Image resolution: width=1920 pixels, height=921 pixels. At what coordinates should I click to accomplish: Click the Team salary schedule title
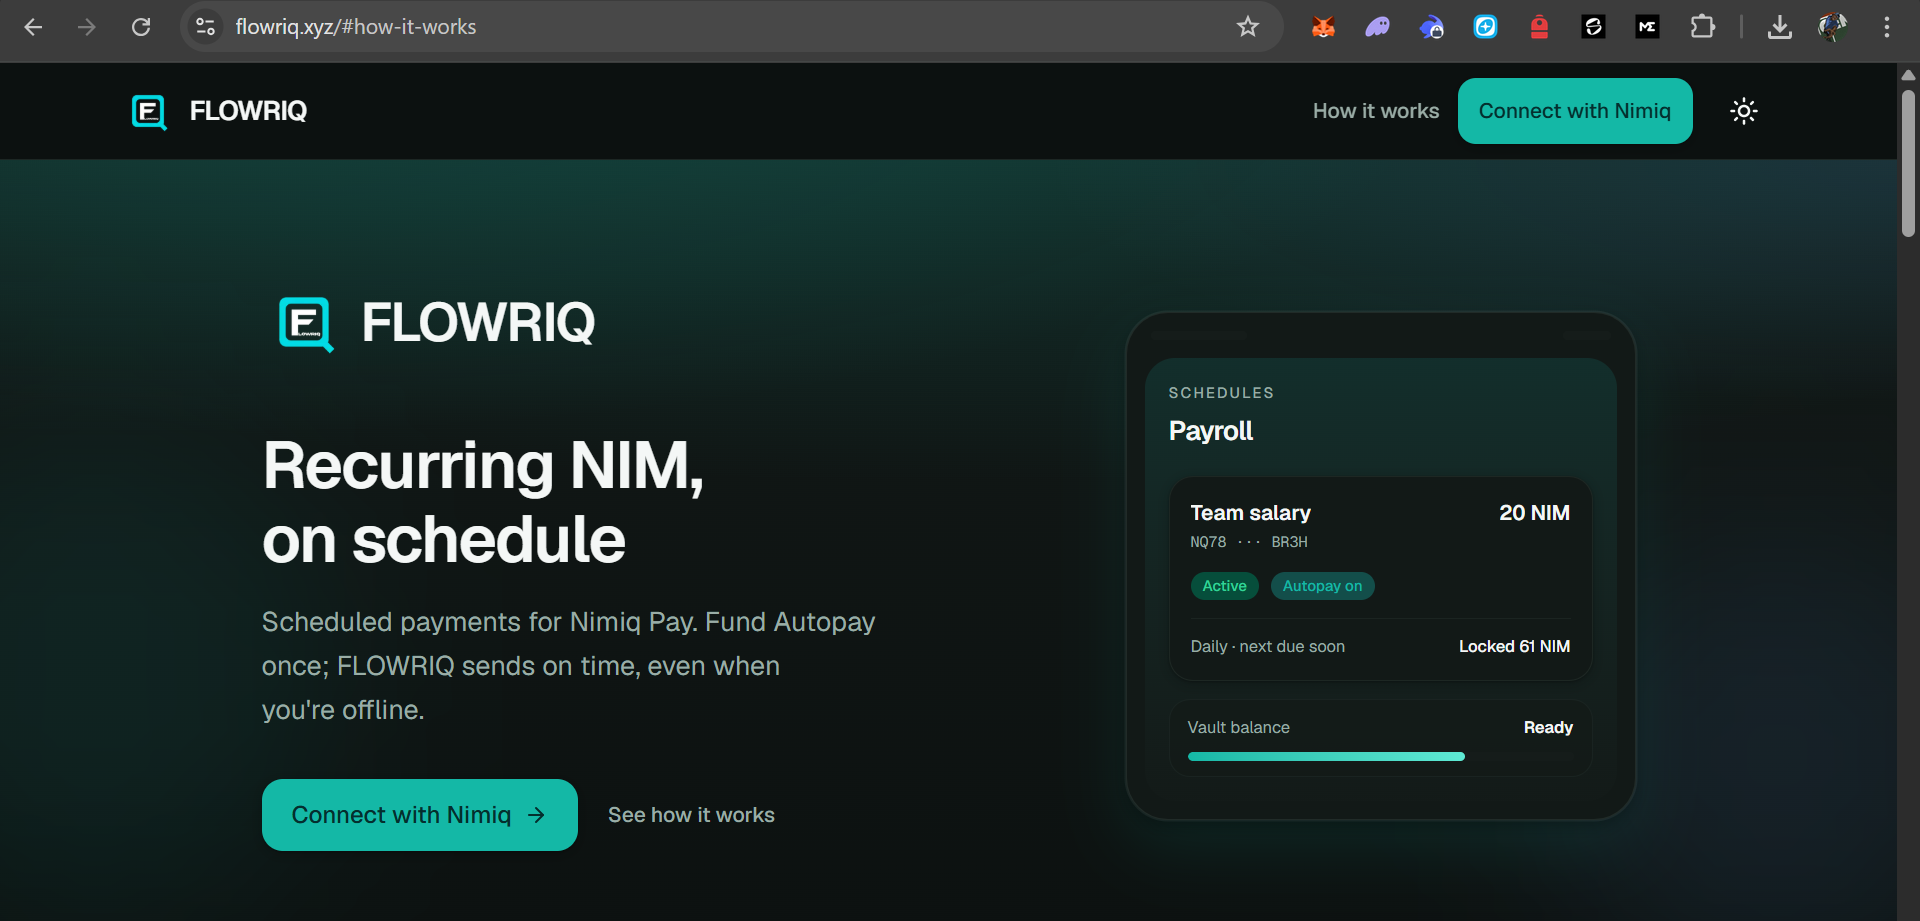tap(1250, 513)
